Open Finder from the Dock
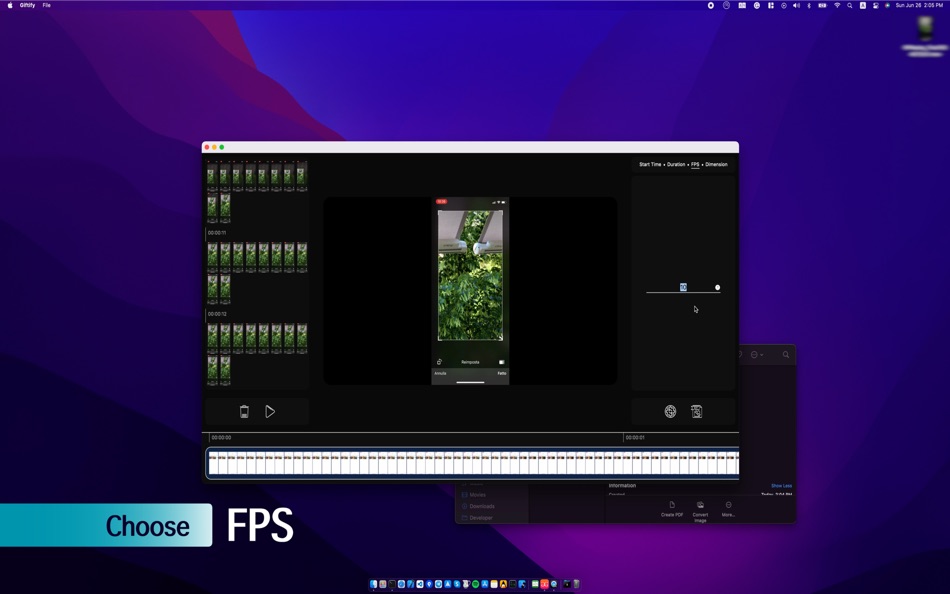Viewport: 950px width, 594px height. [373, 584]
